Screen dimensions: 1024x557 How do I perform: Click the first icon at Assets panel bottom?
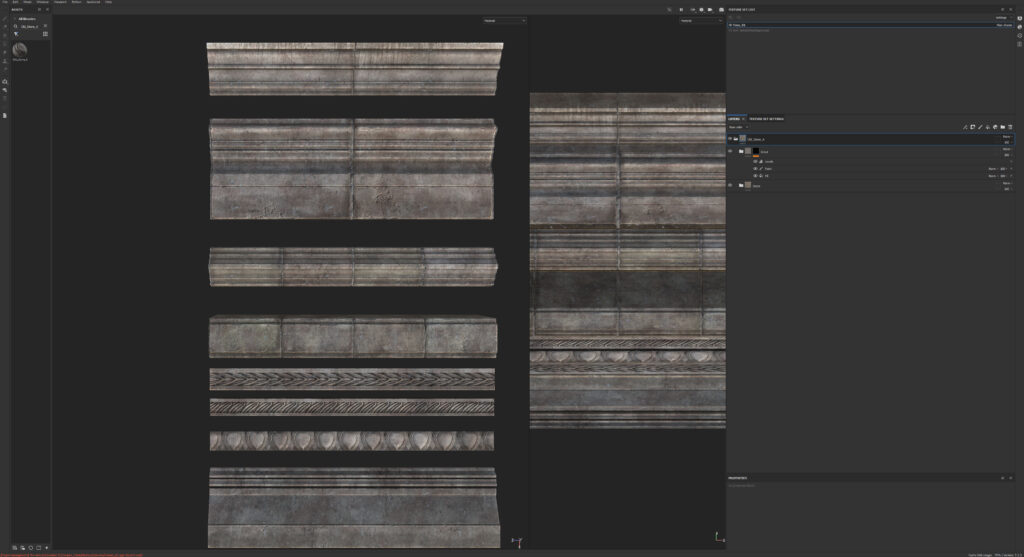pos(14,548)
